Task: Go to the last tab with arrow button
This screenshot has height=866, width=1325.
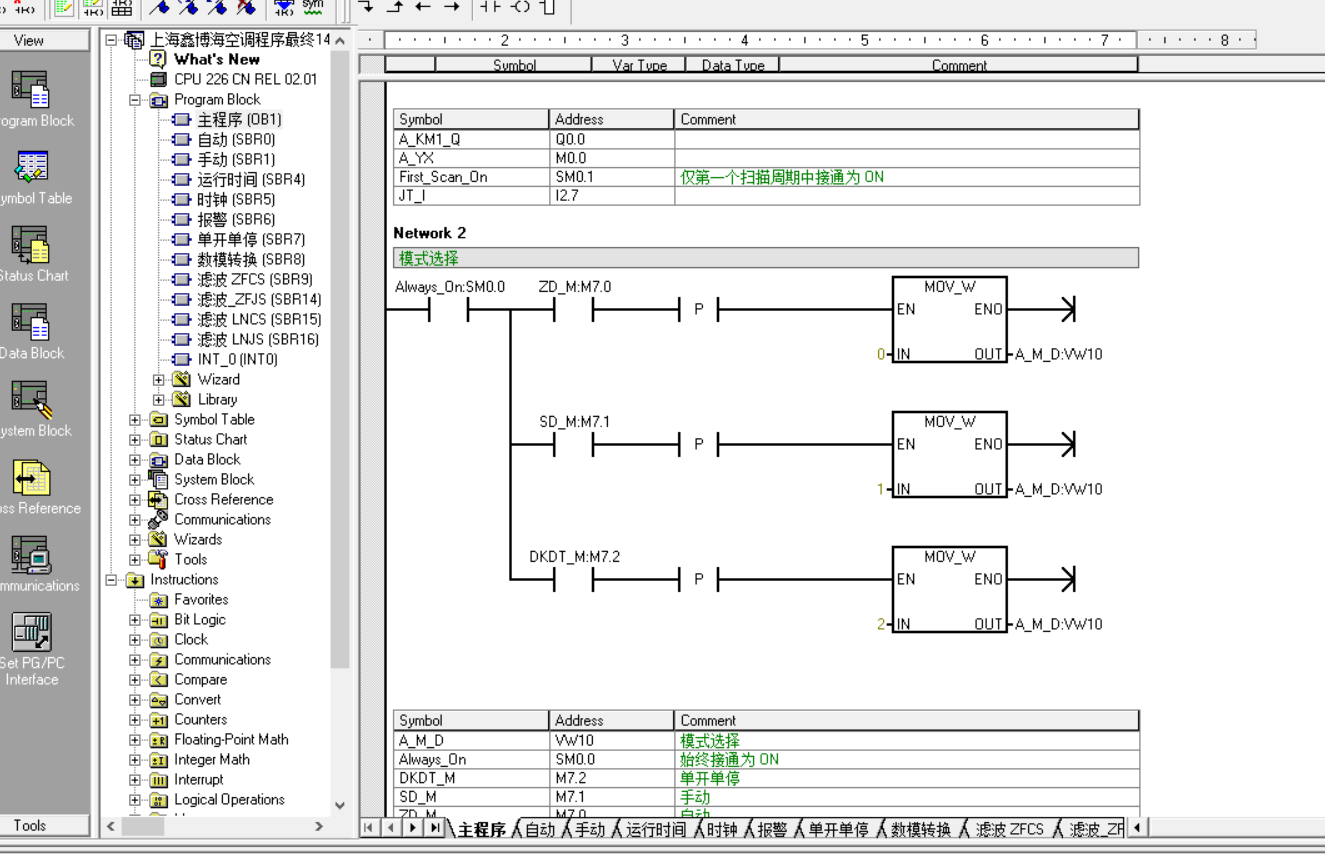Action: (436, 828)
